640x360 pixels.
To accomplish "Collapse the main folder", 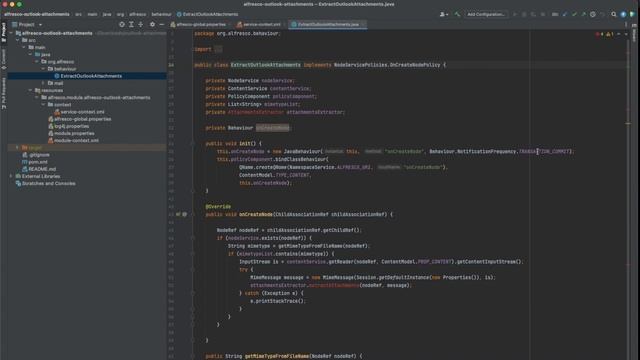I will (x=24, y=47).
